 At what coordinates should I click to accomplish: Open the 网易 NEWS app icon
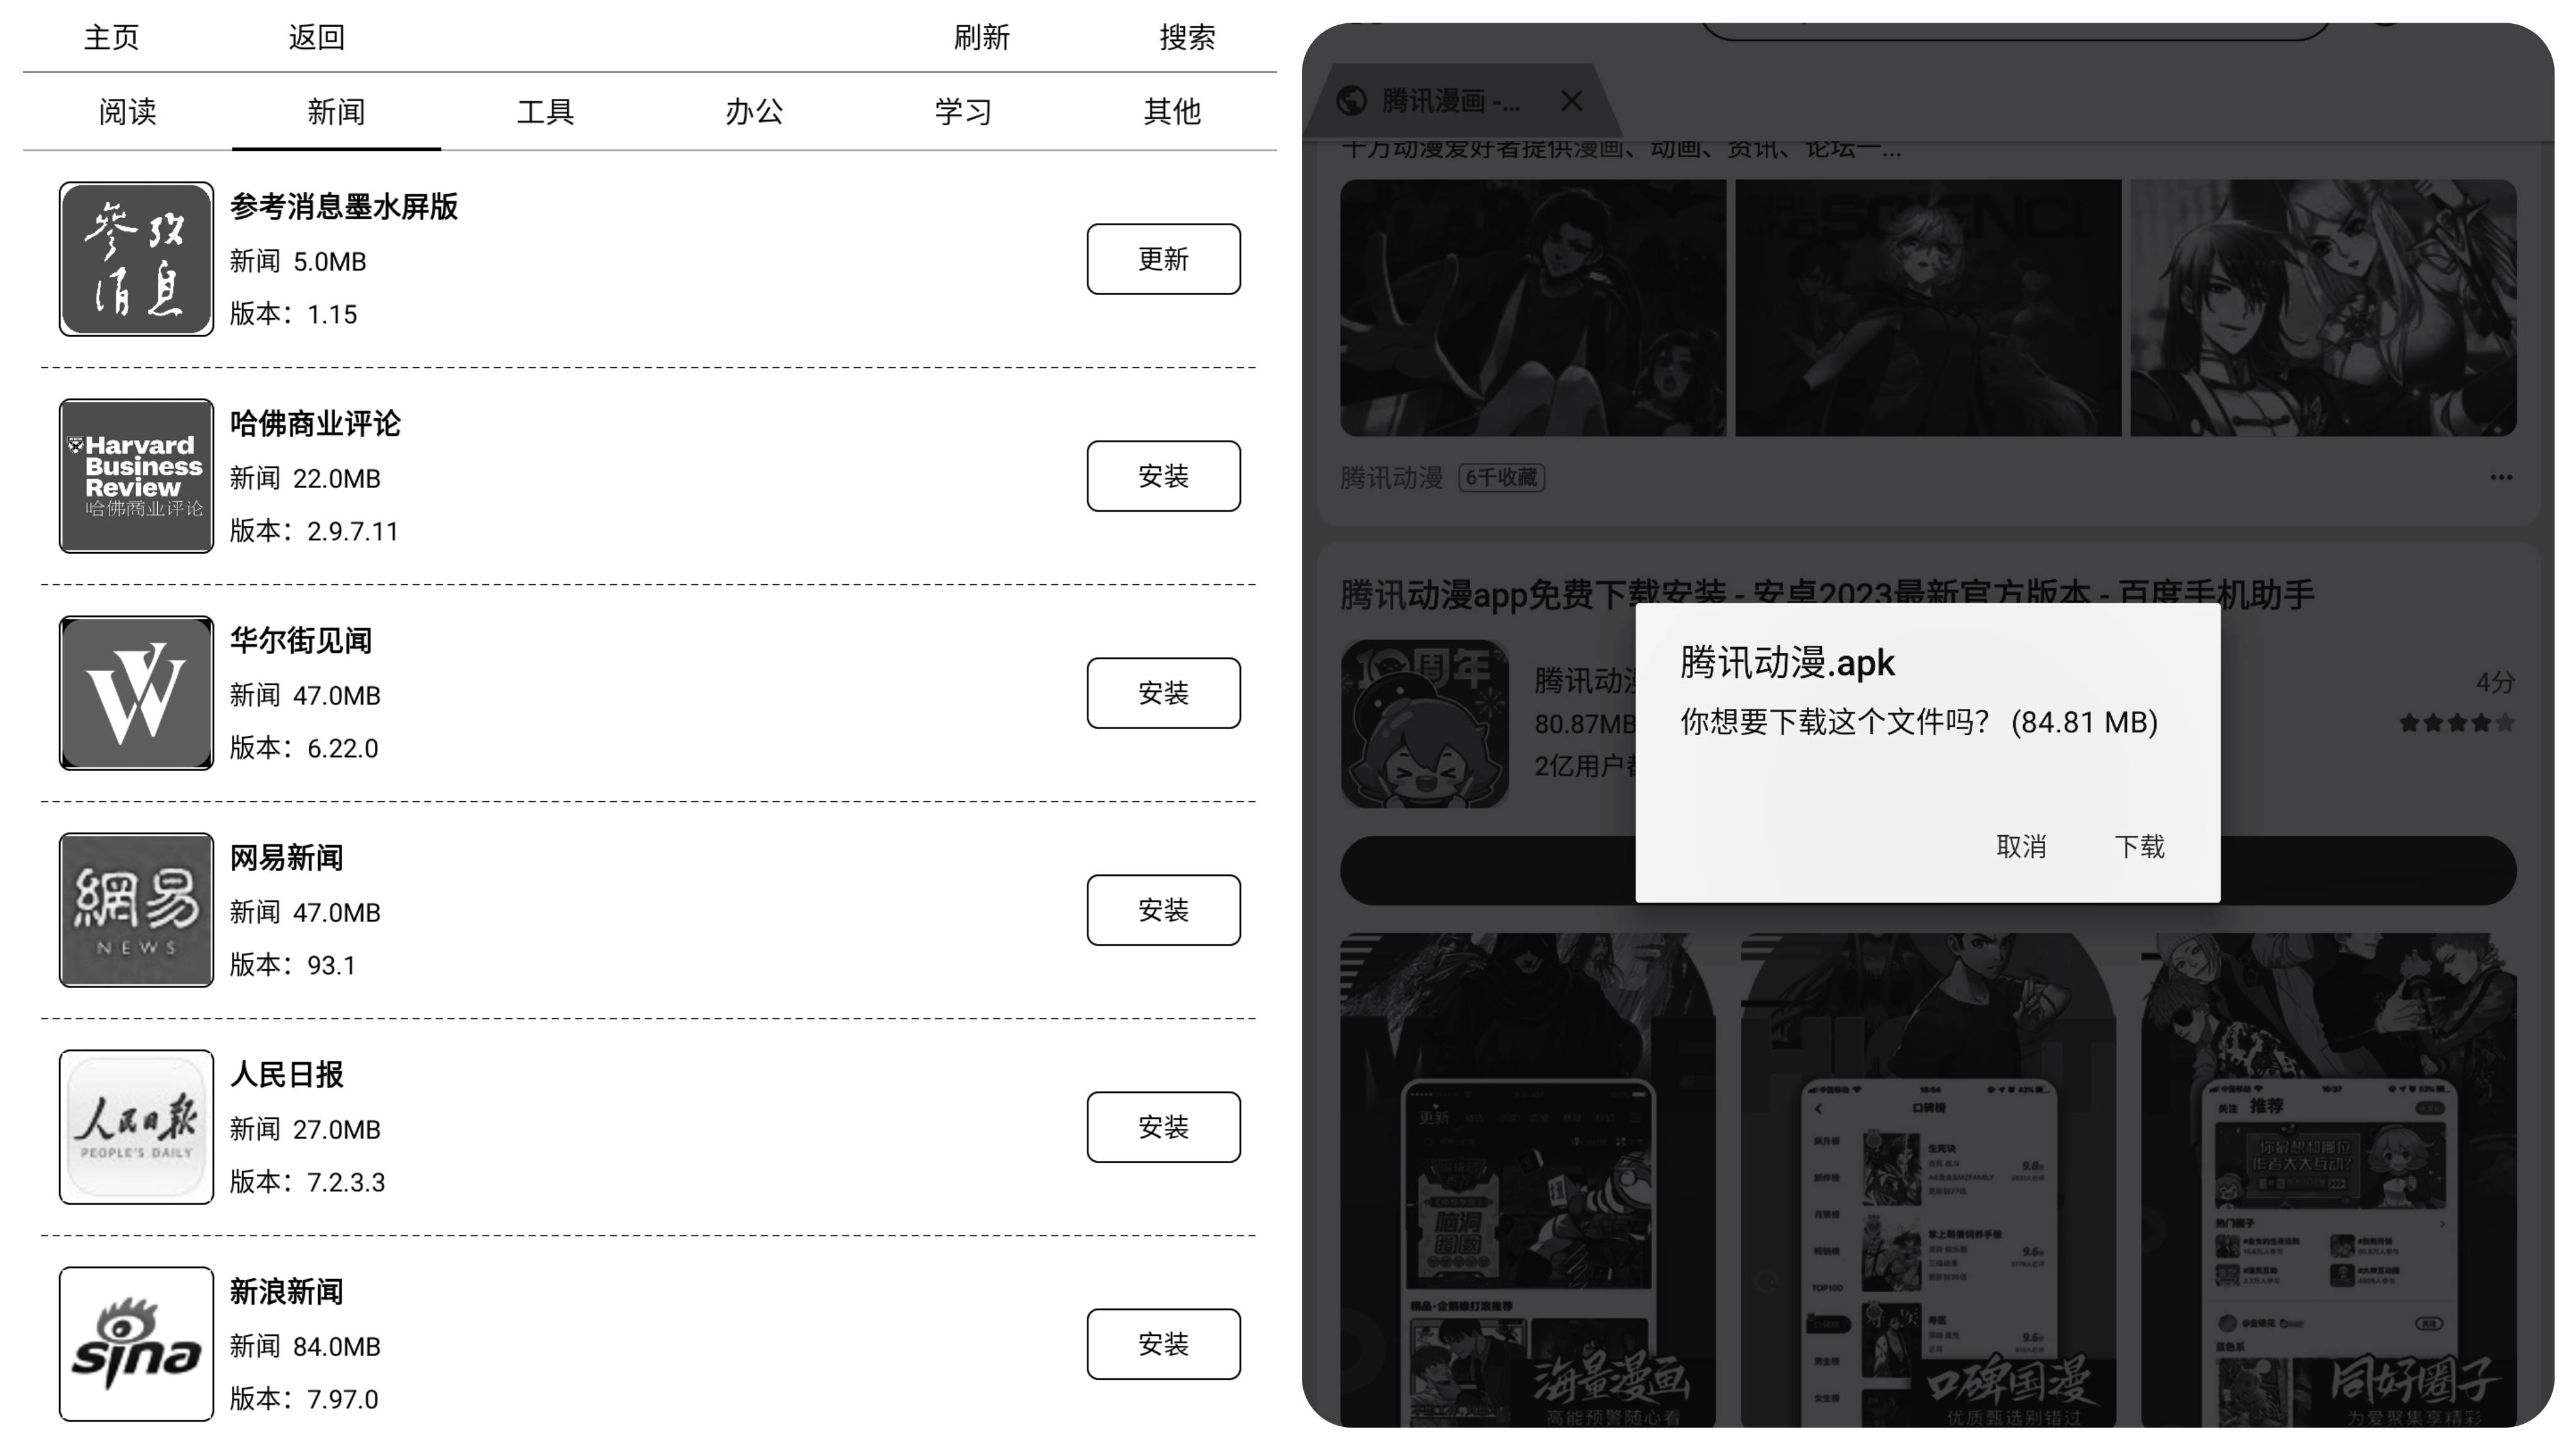pyautogui.click(x=136, y=910)
